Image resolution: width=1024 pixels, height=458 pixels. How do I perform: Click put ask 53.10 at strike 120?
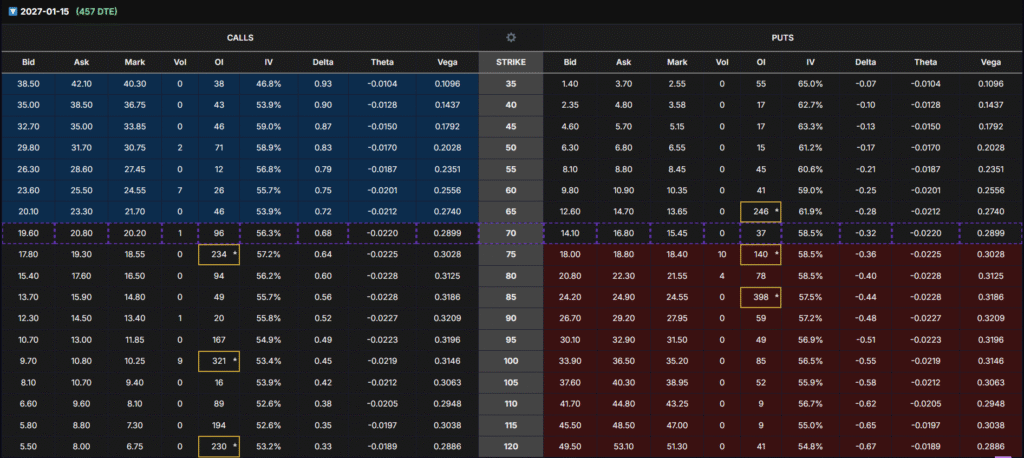[624, 445]
